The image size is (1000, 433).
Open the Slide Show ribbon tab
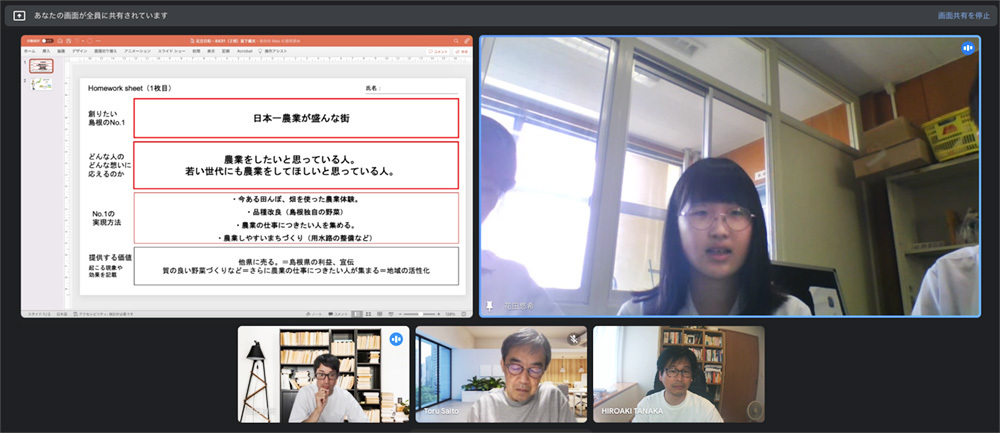(x=172, y=50)
